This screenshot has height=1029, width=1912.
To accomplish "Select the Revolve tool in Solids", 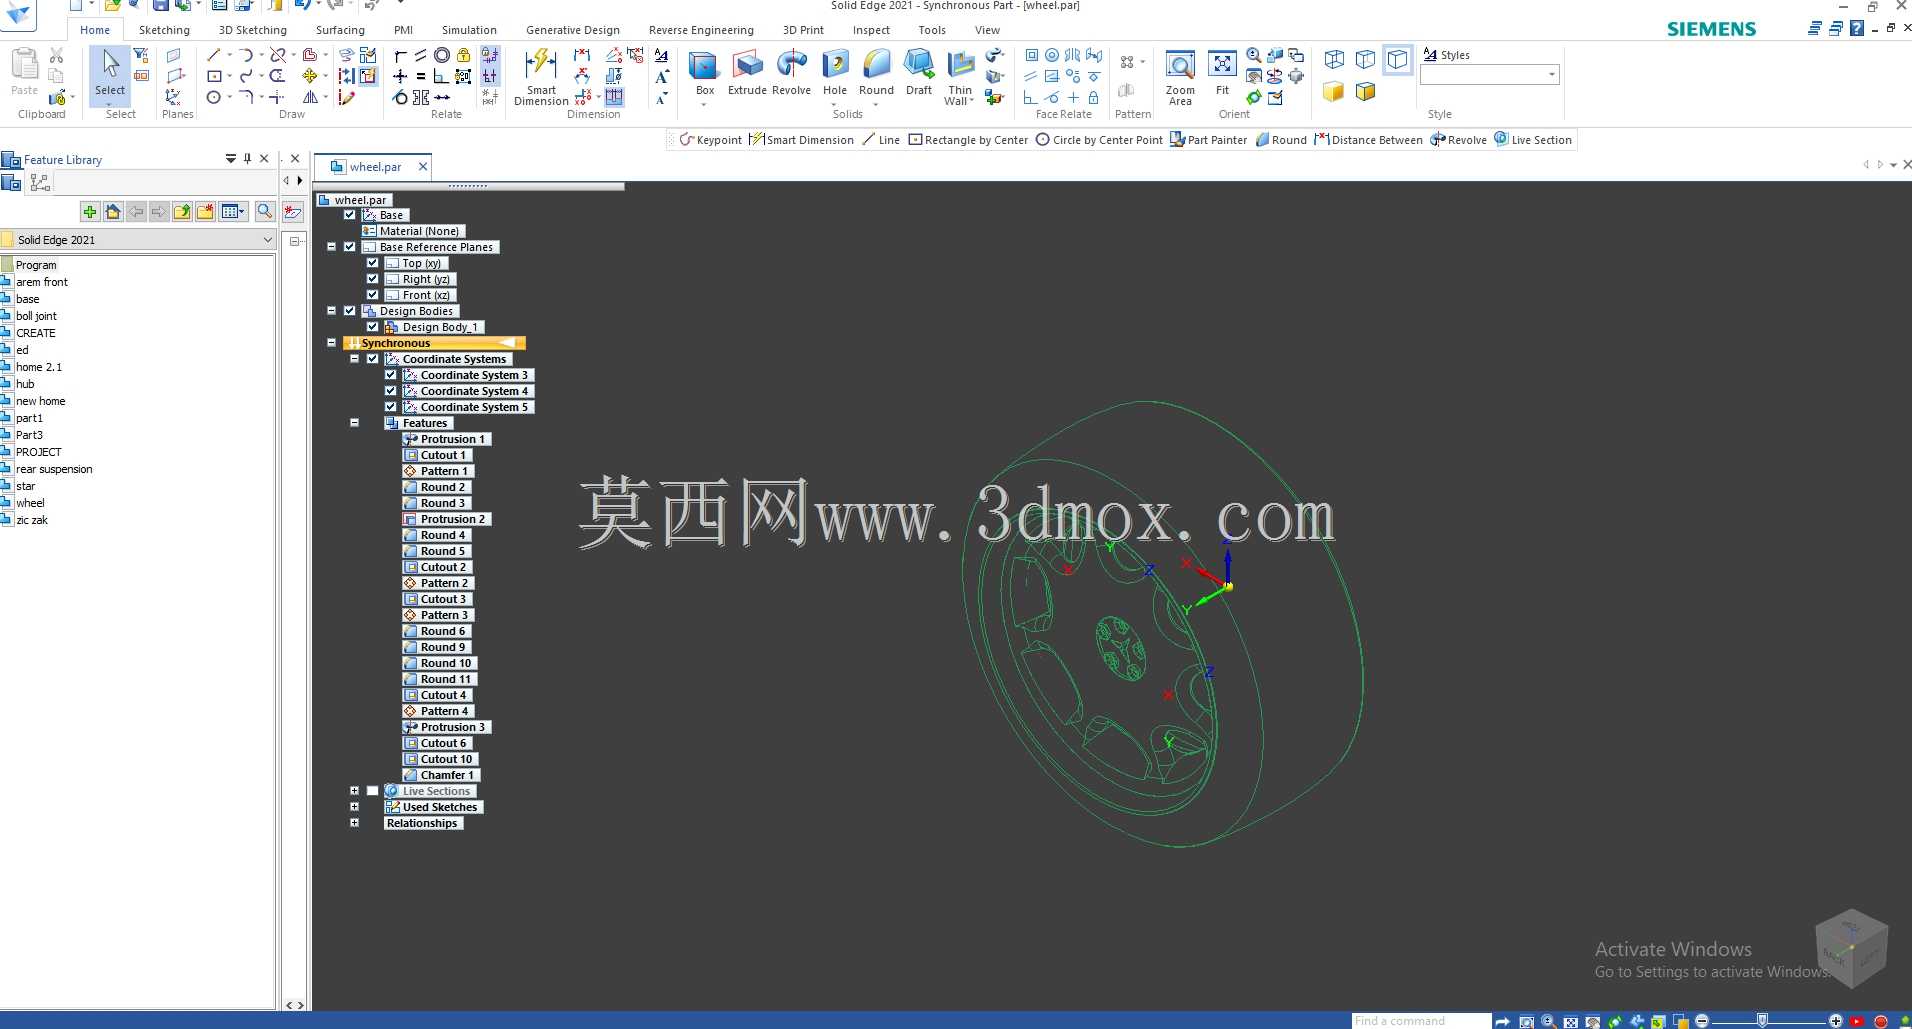I will tap(791, 74).
